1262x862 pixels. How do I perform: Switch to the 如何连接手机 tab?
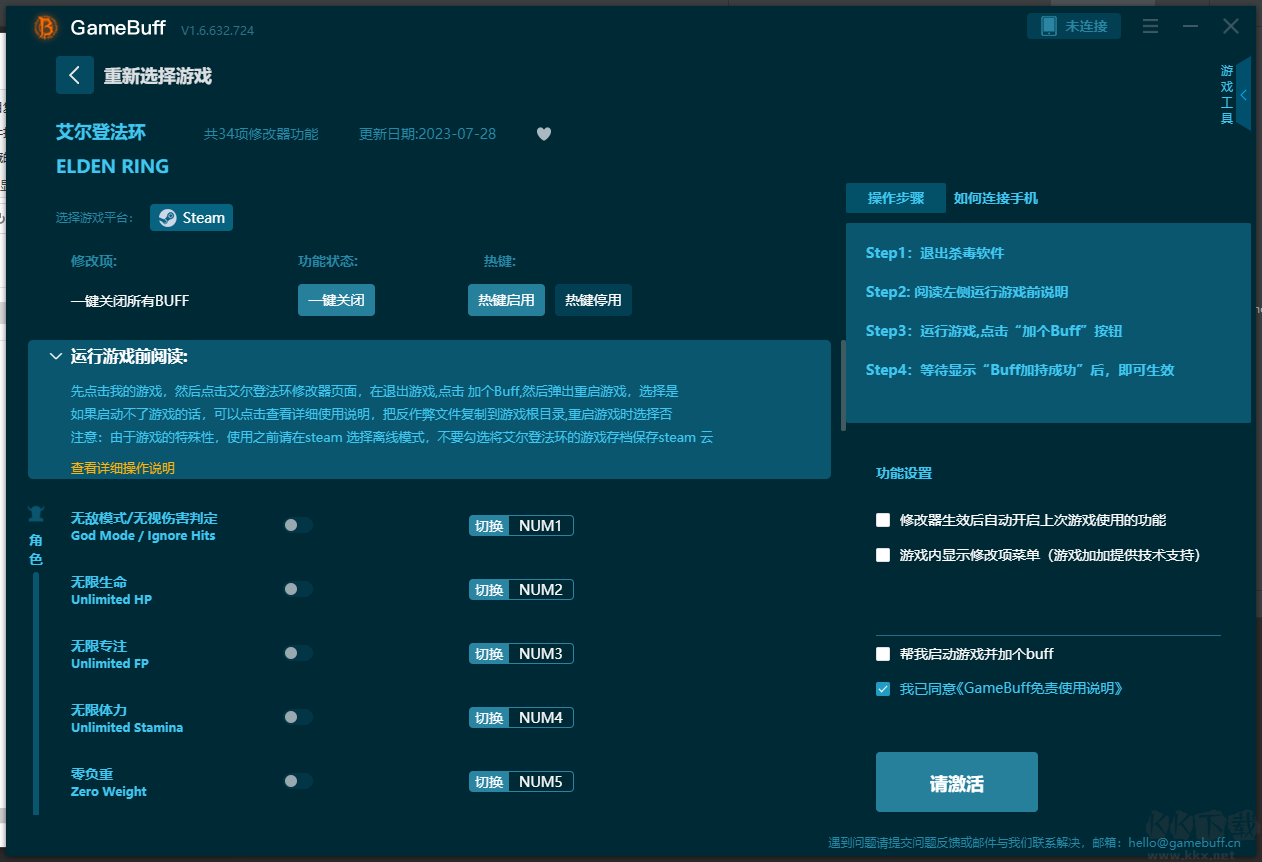point(996,198)
